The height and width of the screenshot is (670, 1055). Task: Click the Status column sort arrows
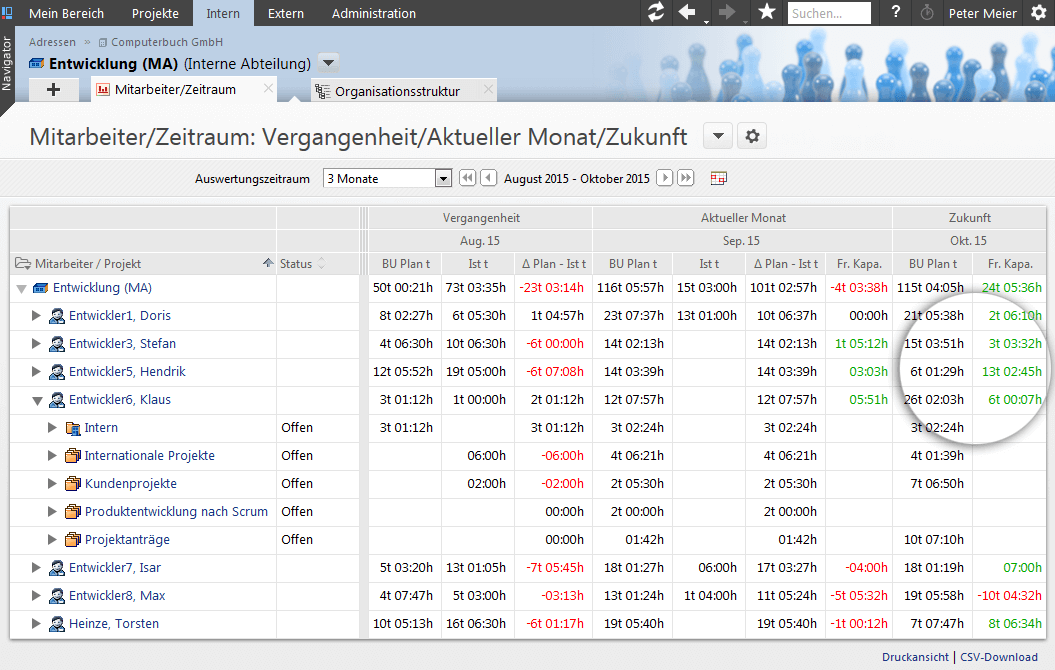coord(322,264)
